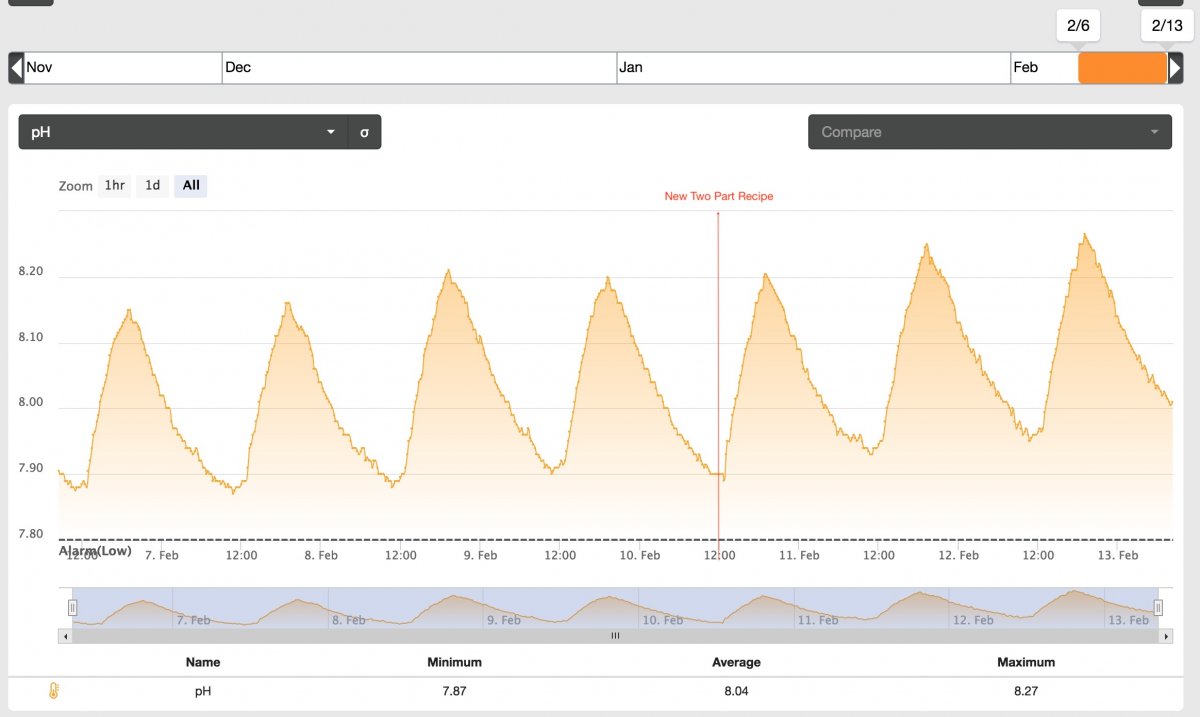Image resolution: width=1200 pixels, height=717 pixels.
Task: Set chart zoom to 1d
Action: 152,185
